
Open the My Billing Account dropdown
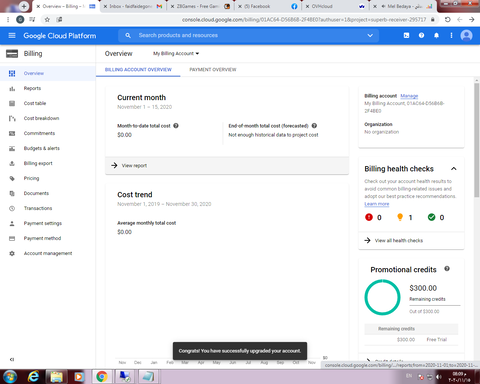(176, 53)
